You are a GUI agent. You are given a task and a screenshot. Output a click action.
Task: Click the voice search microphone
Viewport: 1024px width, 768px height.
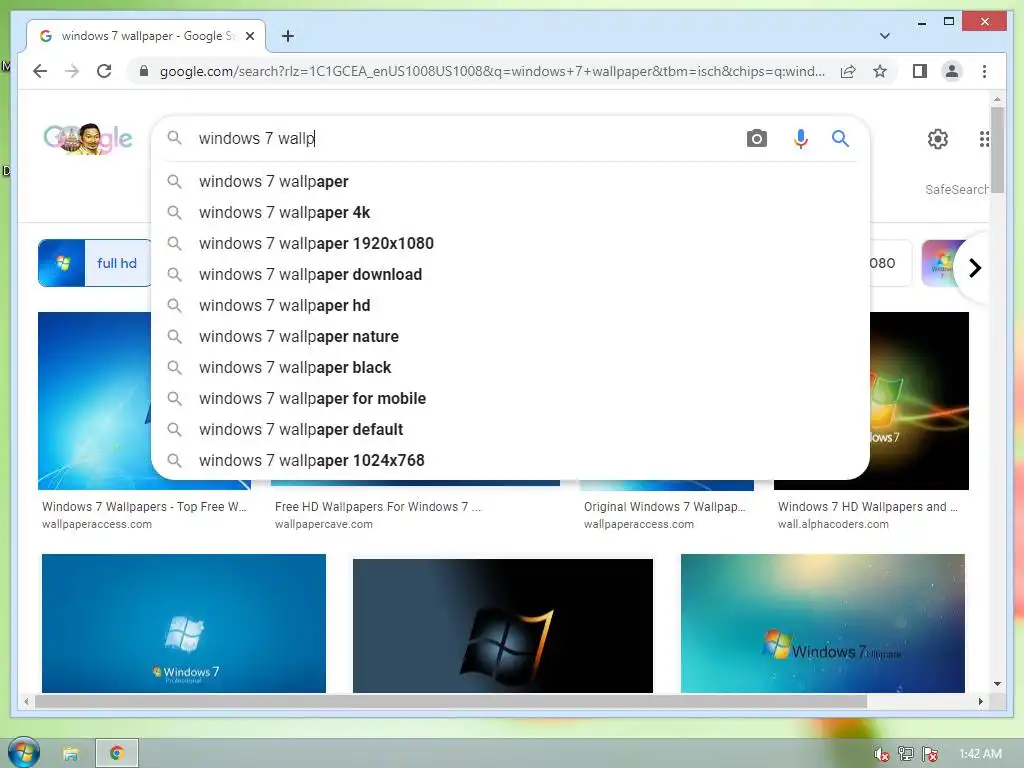coord(801,138)
